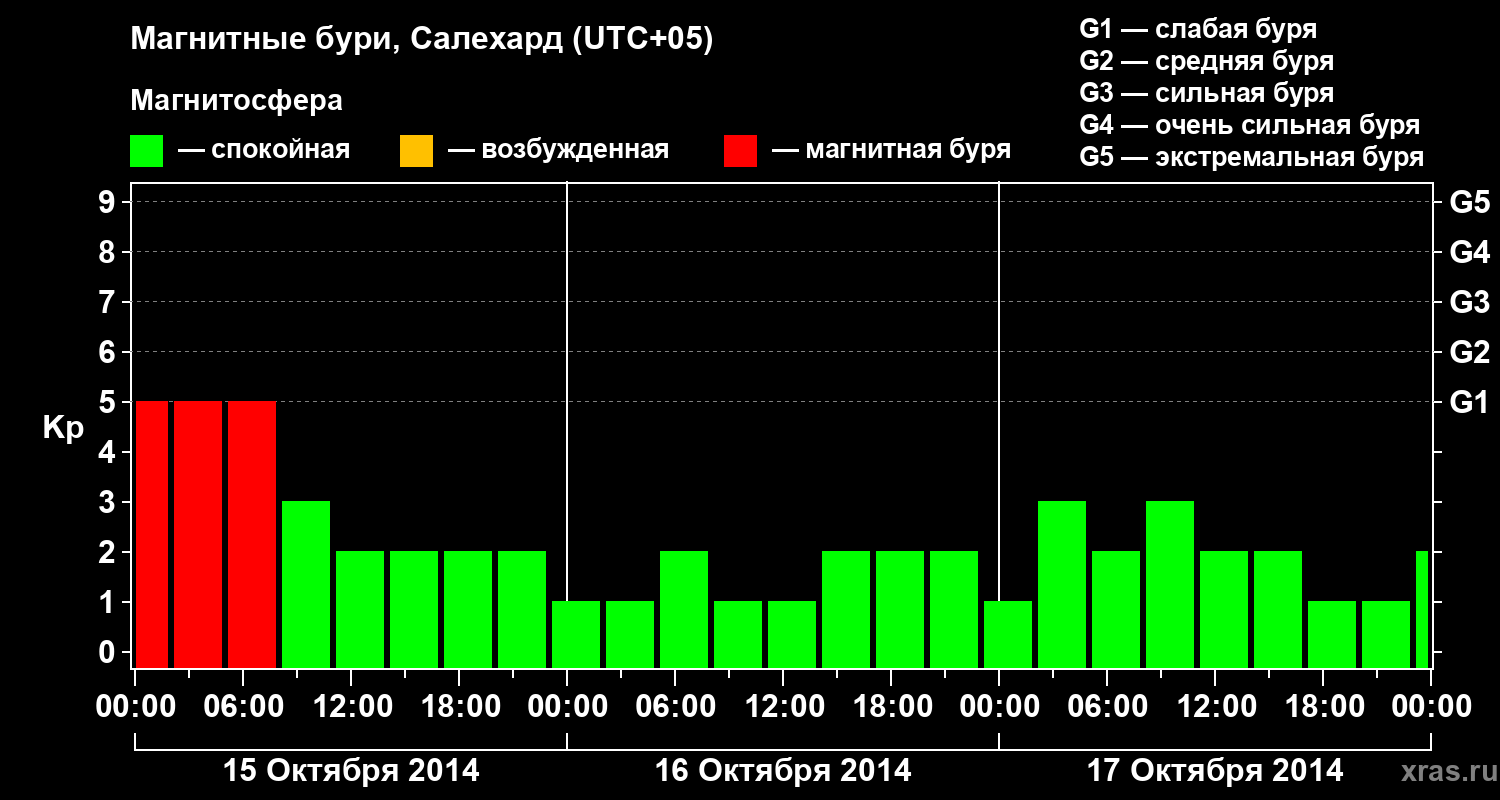Screen dimensions: 1500x800
Task: Click the Kp 1 bar at 00:00 on 17 October
Action: 1008,634
